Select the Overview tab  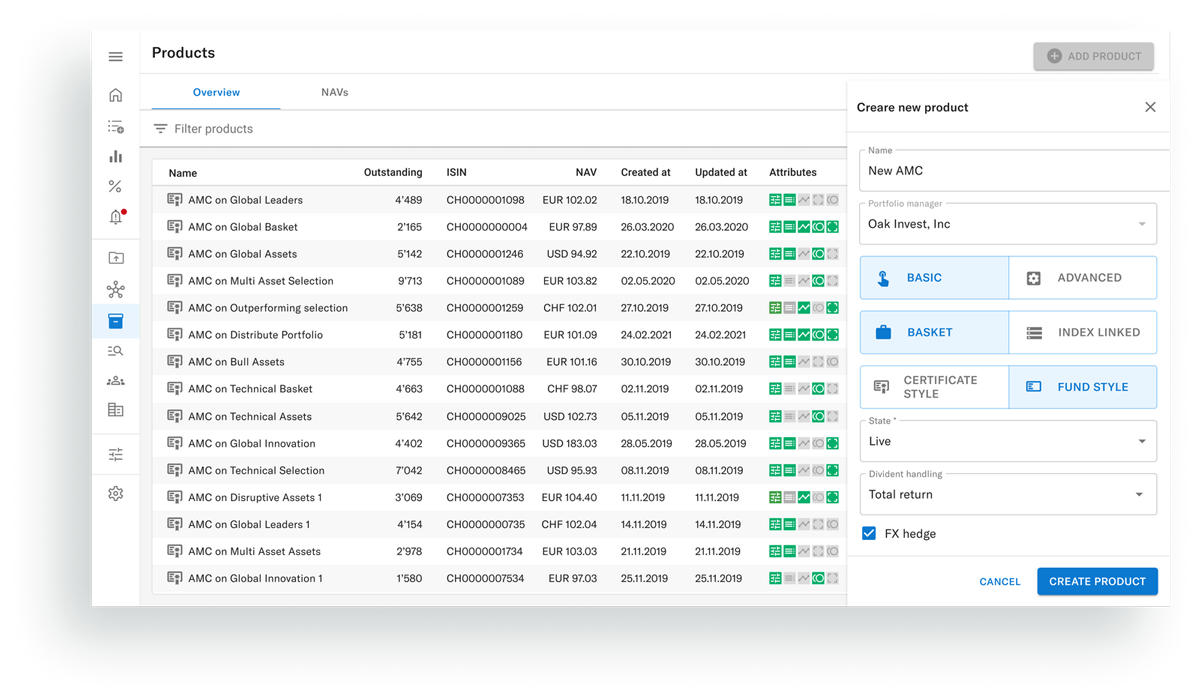click(215, 92)
